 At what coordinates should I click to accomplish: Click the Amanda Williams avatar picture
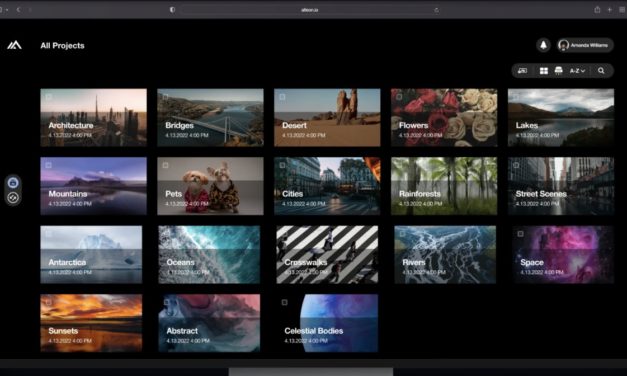[x=563, y=45]
